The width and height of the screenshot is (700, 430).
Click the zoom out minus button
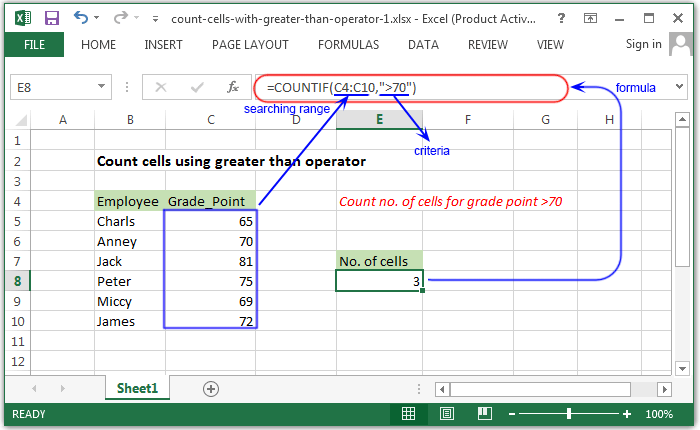coord(512,414)
